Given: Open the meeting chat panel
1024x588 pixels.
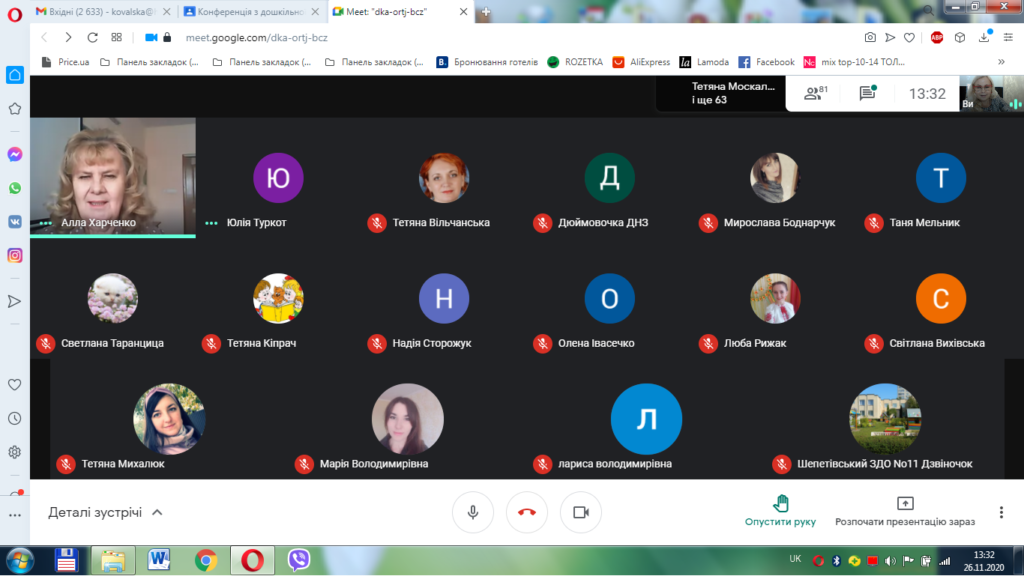Looking at the screenshot, I should click(867, 93).
